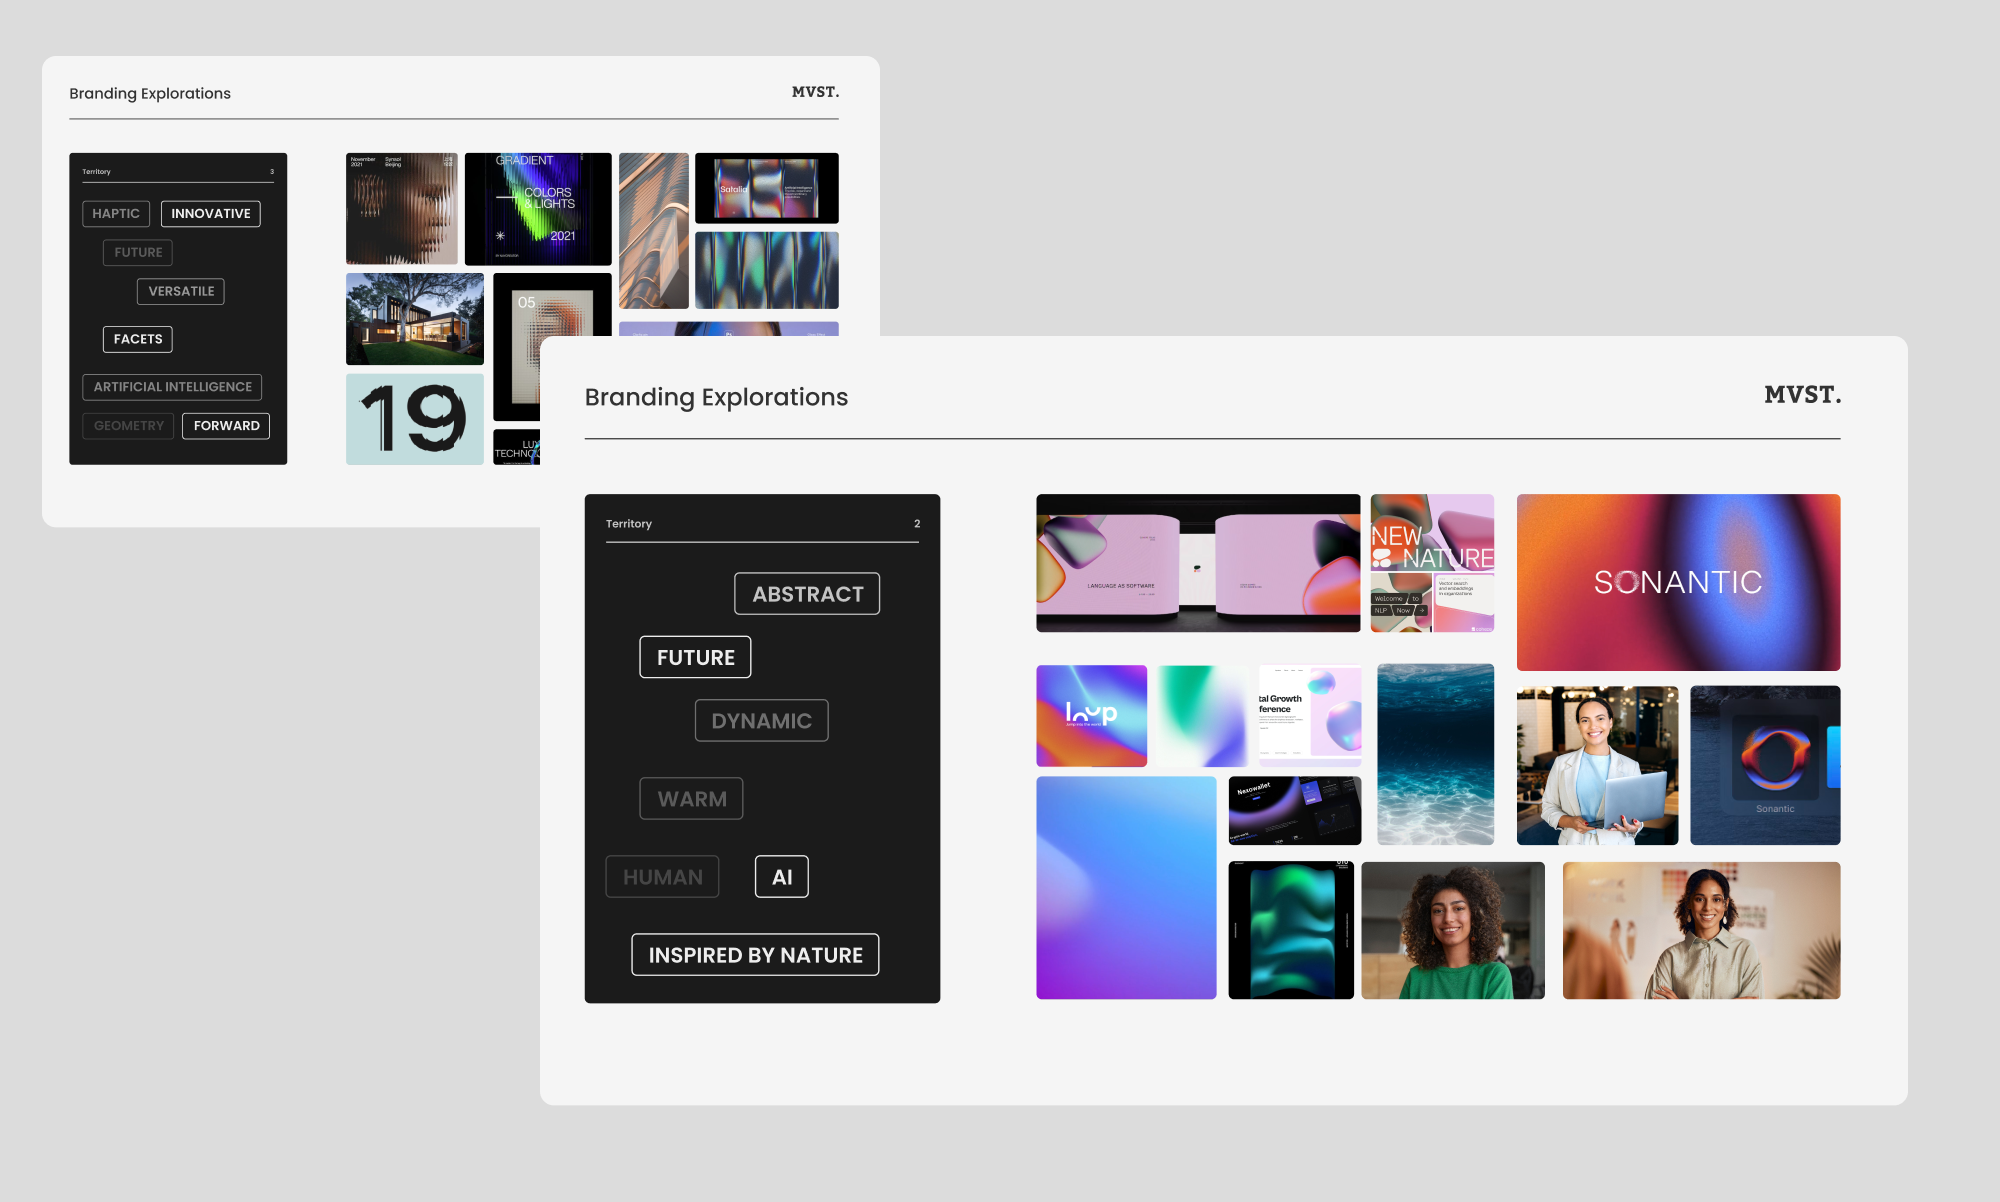The height and width of the screenshot is (1202, 2000).
Task: Open the blue-purple gradient thumbnail
Action: pyautogui.click(x=1126, y=888)
